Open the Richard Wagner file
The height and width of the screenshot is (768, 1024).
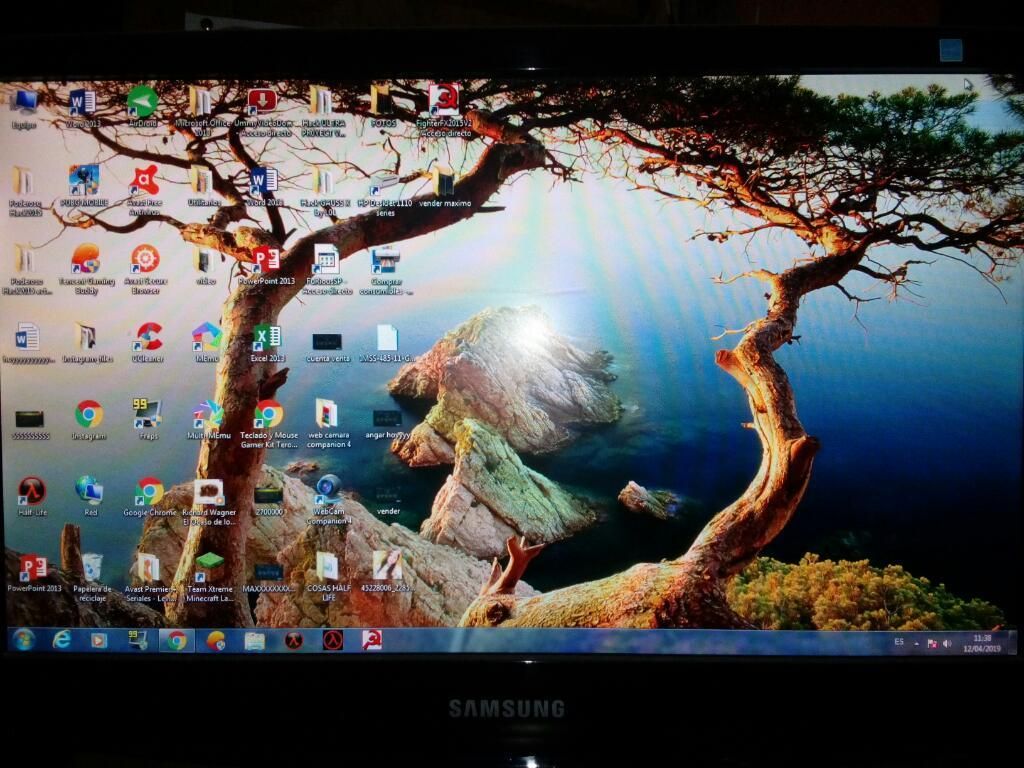point(209,502)
